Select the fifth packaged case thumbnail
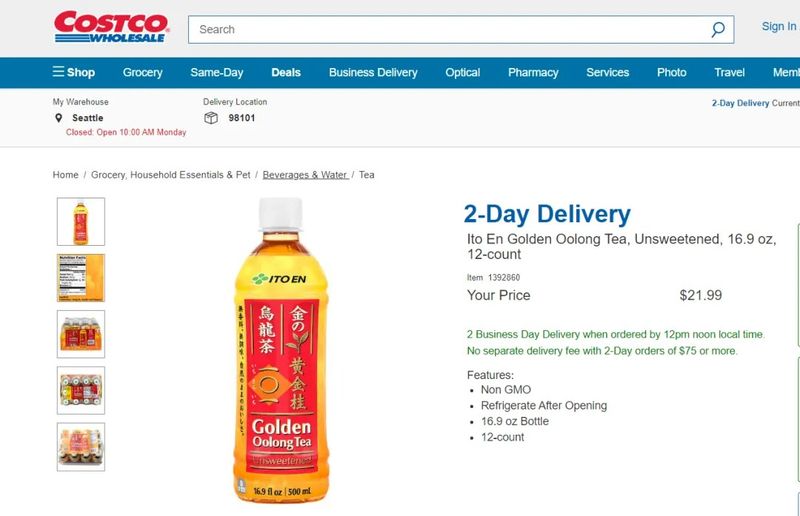 coord(81,447)
